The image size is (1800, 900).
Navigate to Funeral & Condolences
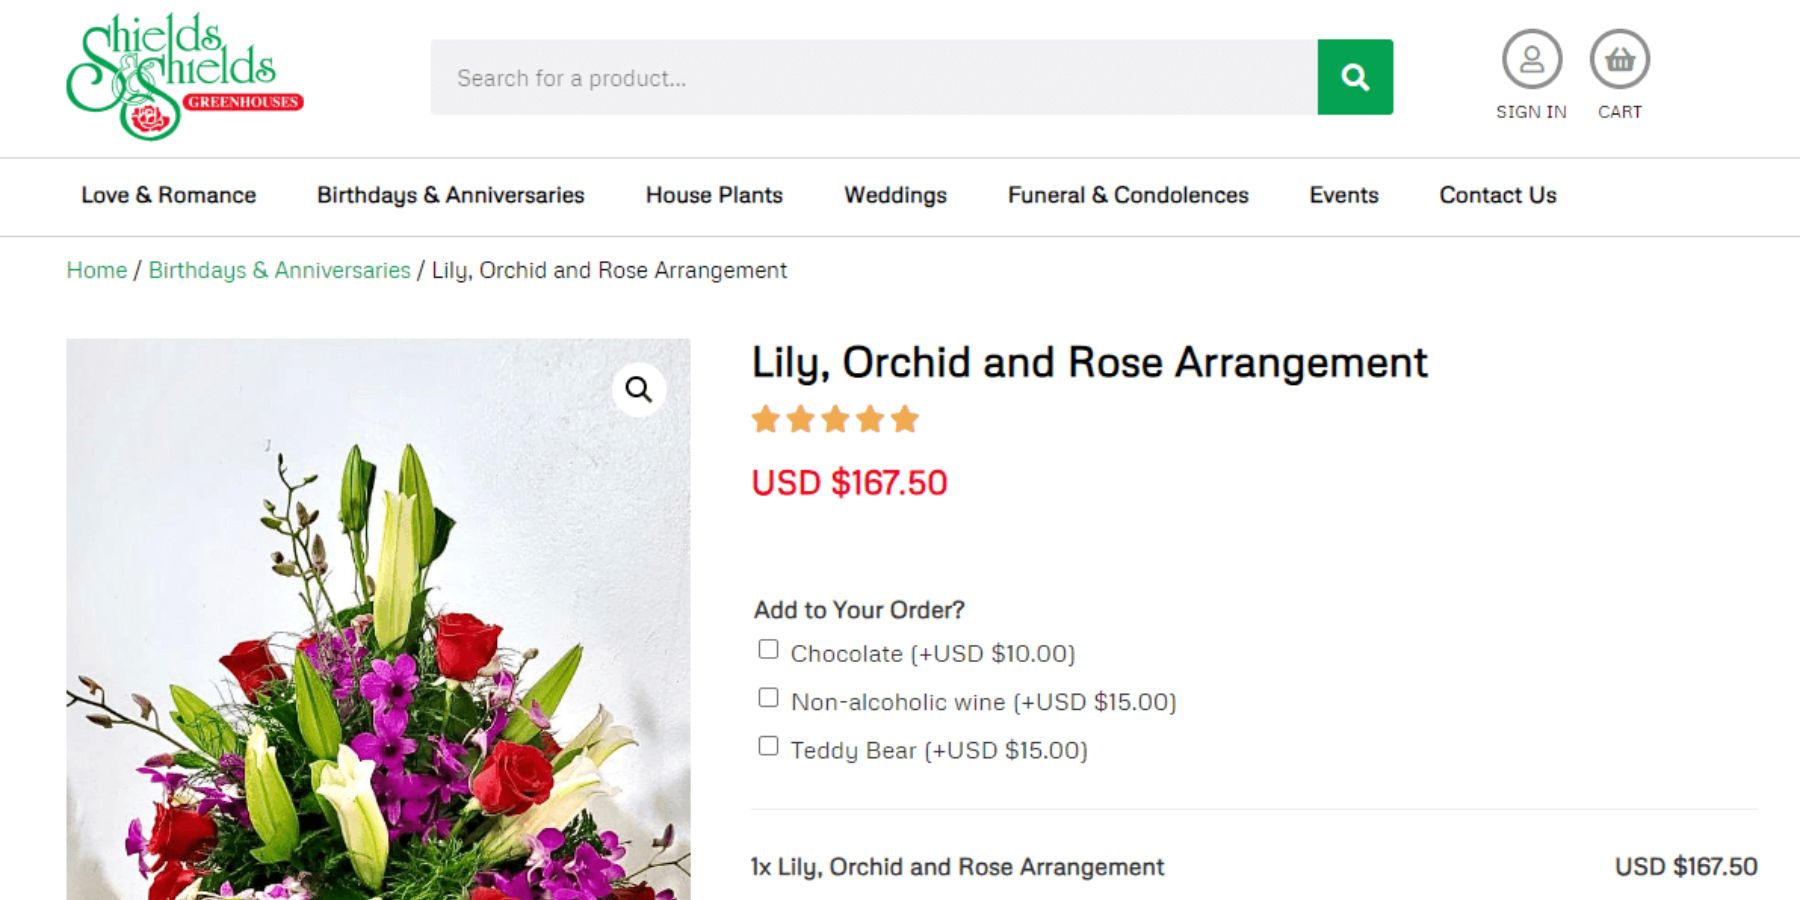1128,195
